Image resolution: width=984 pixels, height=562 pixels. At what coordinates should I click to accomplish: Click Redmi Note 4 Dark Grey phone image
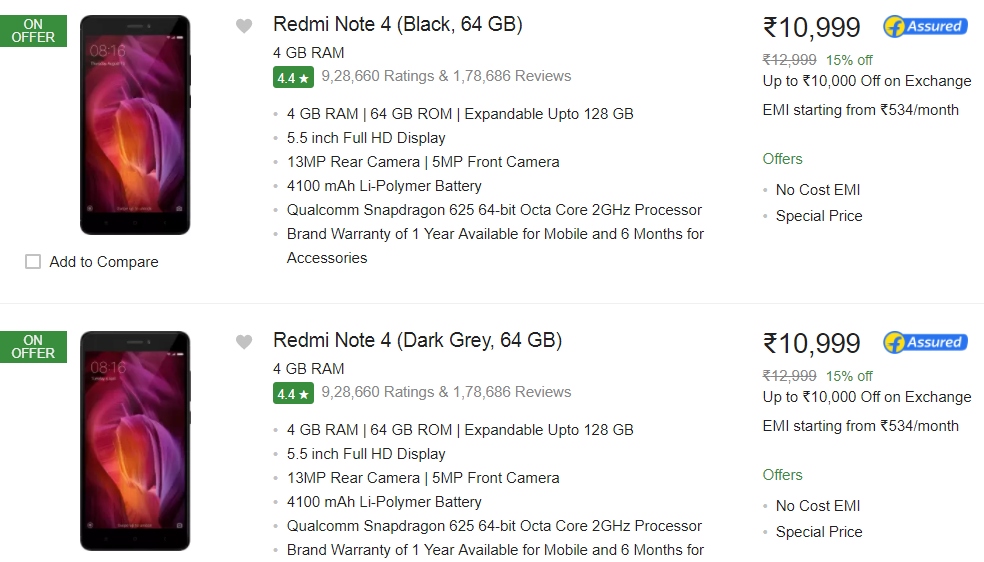point(135,441)
